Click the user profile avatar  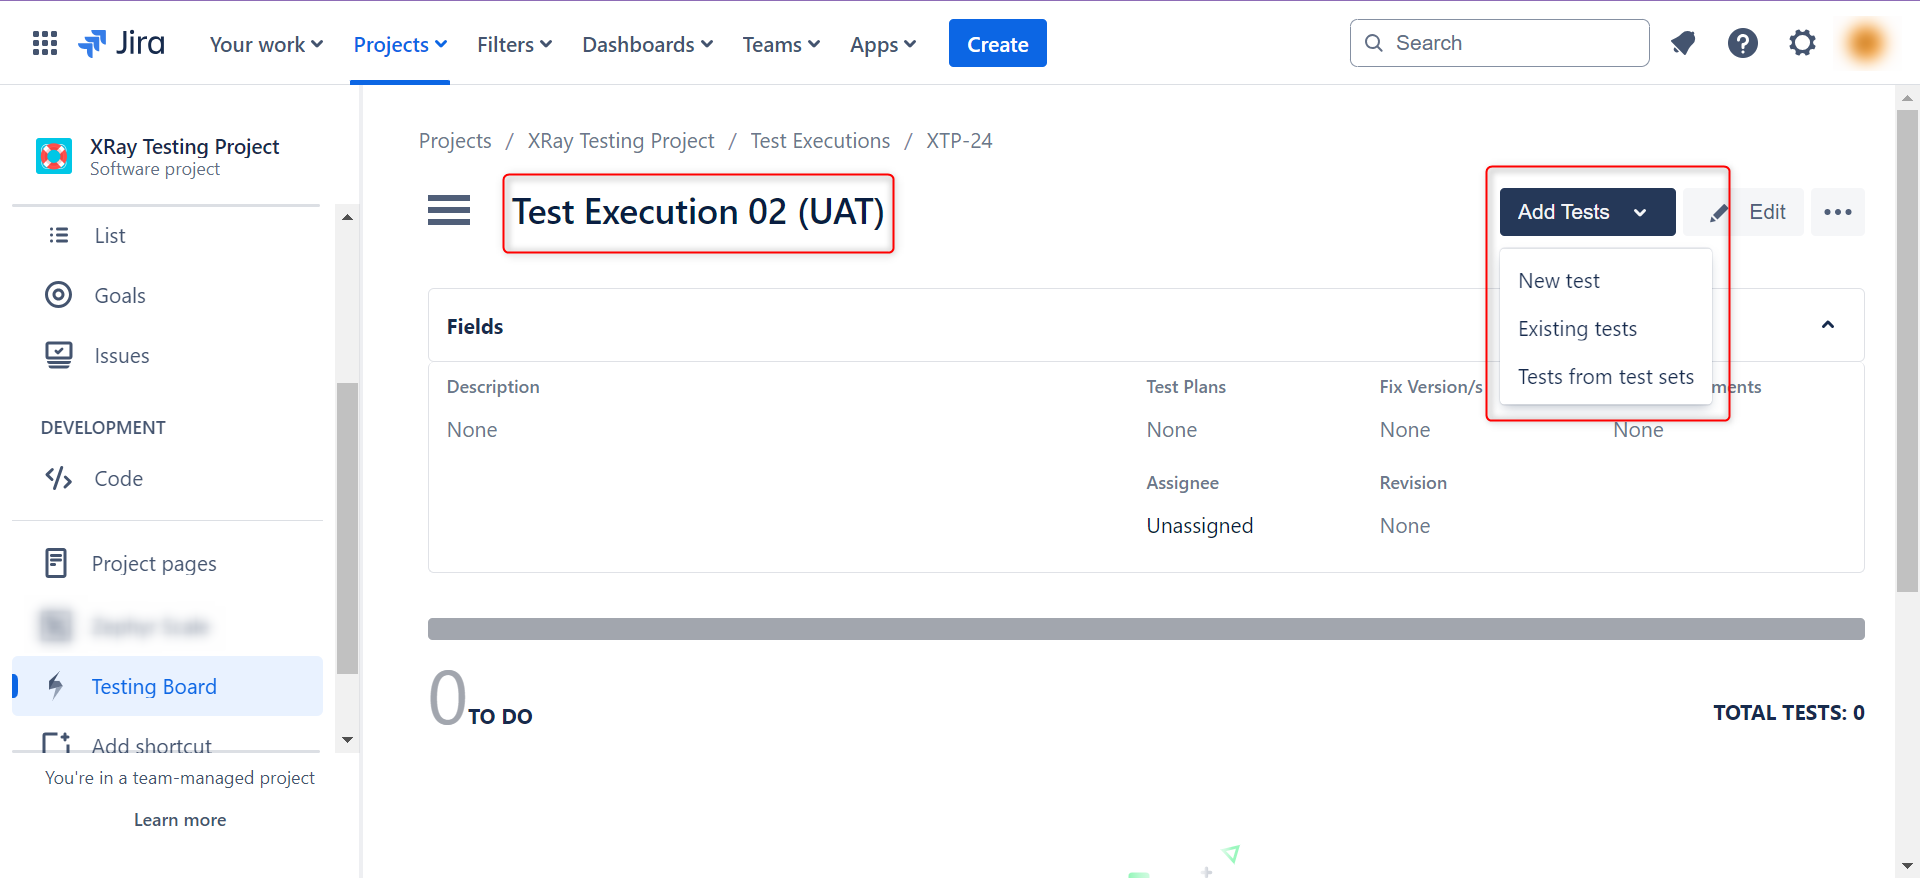pyautogui.click(x=1865, y=43)
